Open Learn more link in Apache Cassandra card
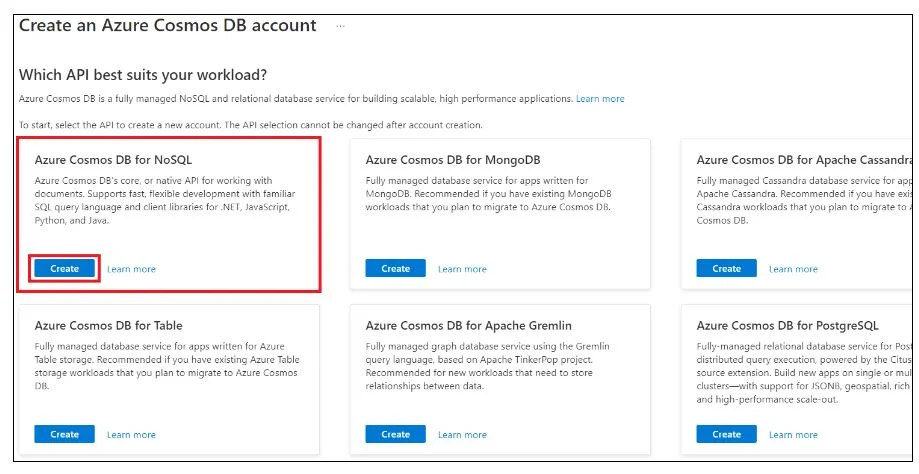Viewport: 919px width, 474px height. (793, 269)
